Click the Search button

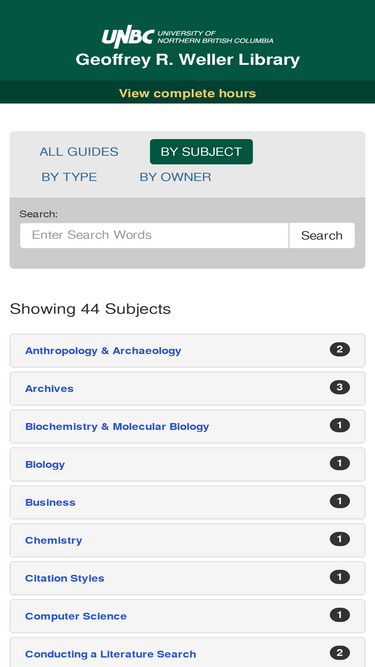(x=322, y=235)
